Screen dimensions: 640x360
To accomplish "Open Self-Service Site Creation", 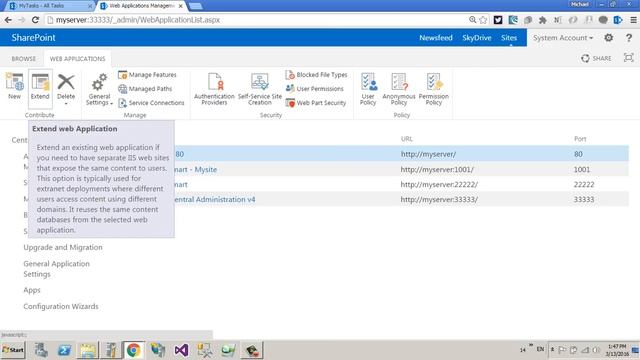I will click(x=260, y=89).
